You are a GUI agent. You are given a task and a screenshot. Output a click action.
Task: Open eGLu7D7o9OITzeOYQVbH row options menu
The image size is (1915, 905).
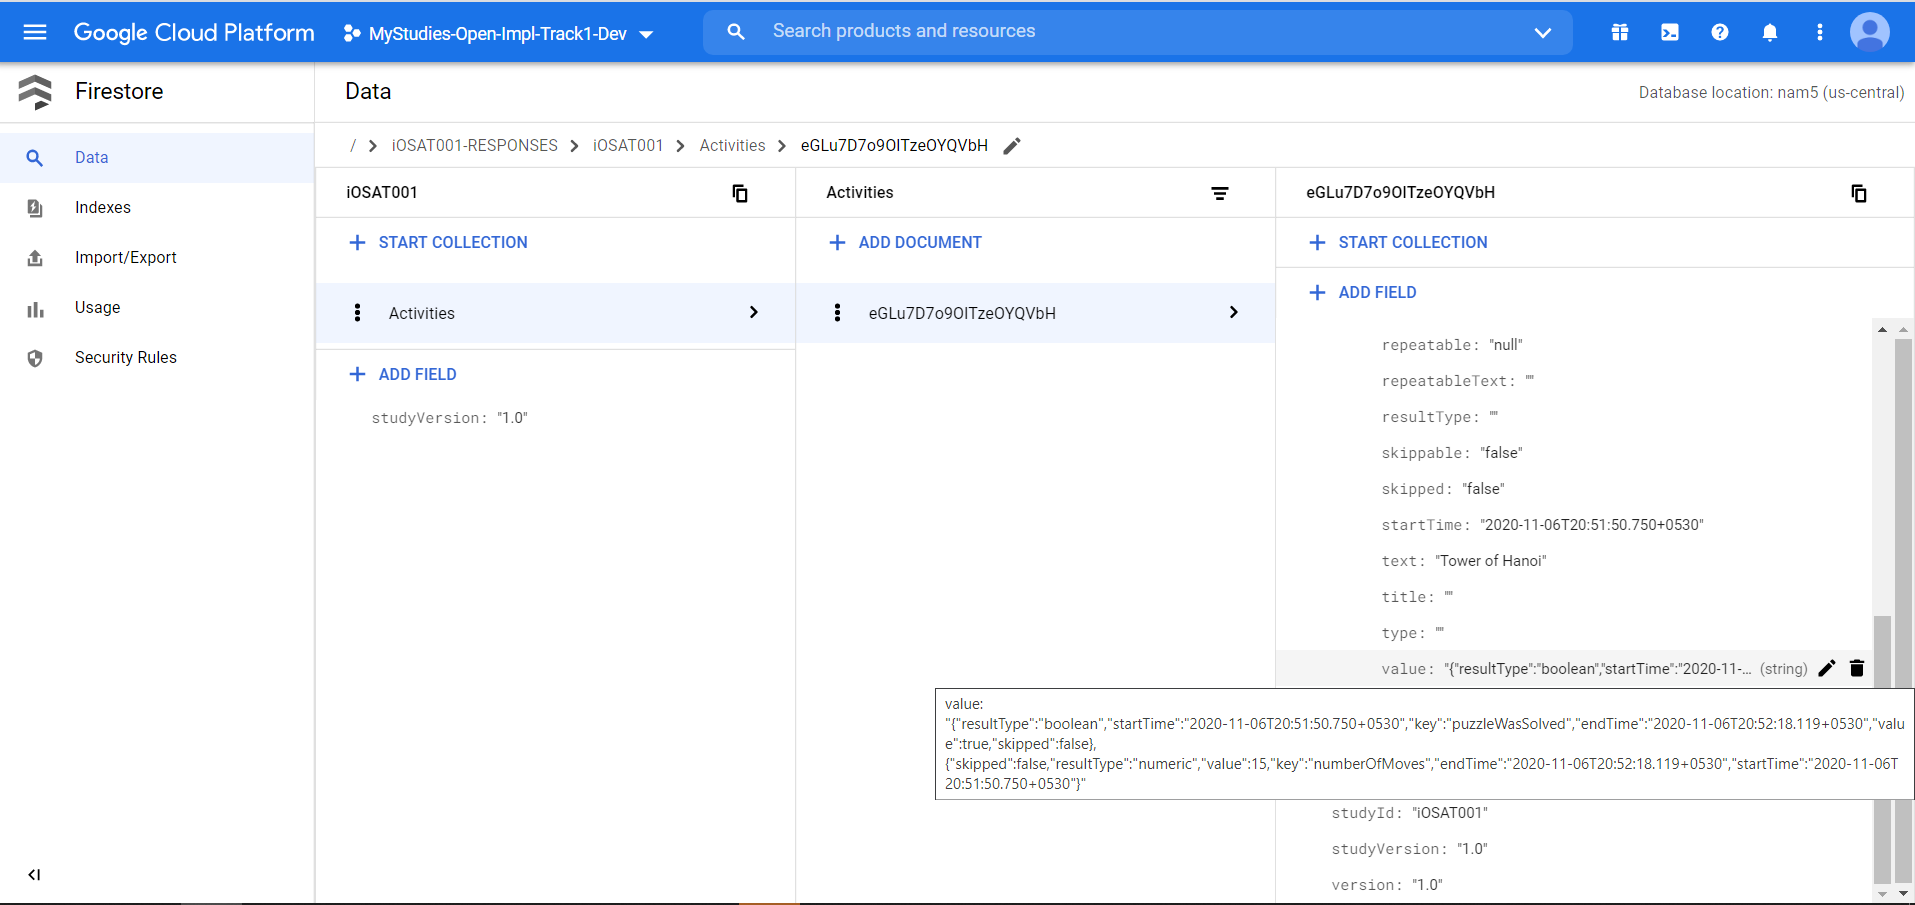[837, 313]
